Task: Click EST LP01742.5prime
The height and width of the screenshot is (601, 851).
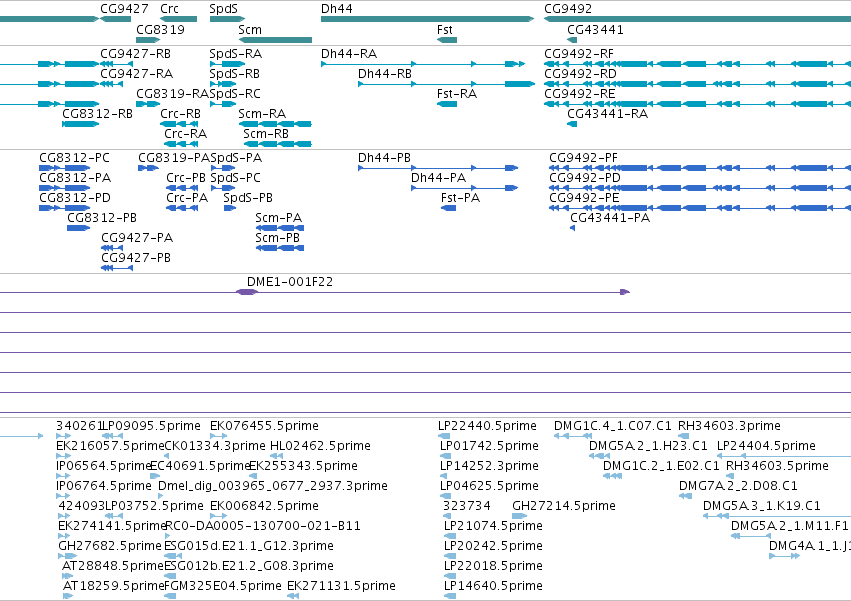Action: [x=444, y=456]
